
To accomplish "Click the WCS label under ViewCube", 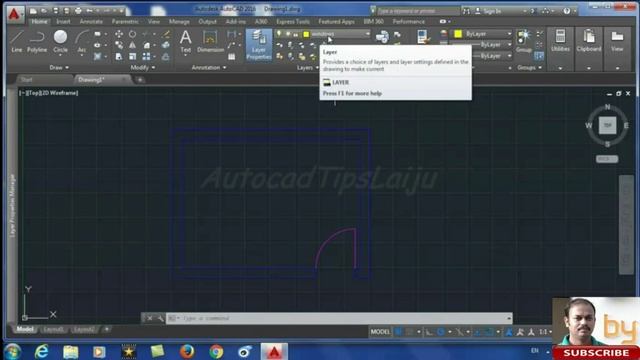I will point(607,159).
